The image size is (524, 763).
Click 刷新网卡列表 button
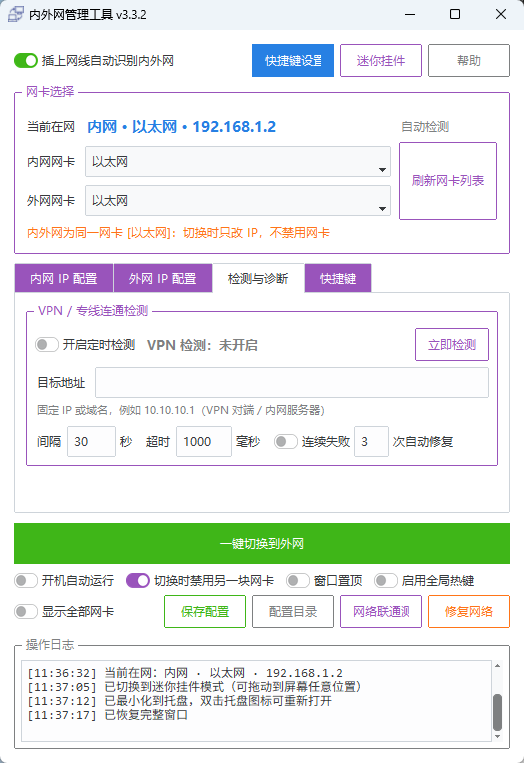click(448, 181)
